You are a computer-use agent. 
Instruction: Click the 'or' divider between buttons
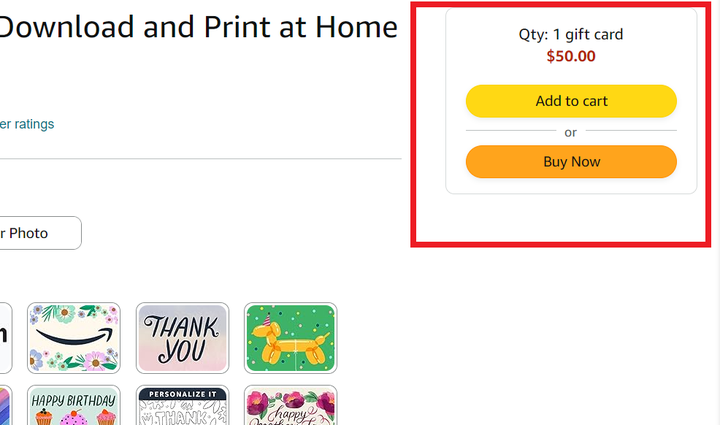coord(570,133)
